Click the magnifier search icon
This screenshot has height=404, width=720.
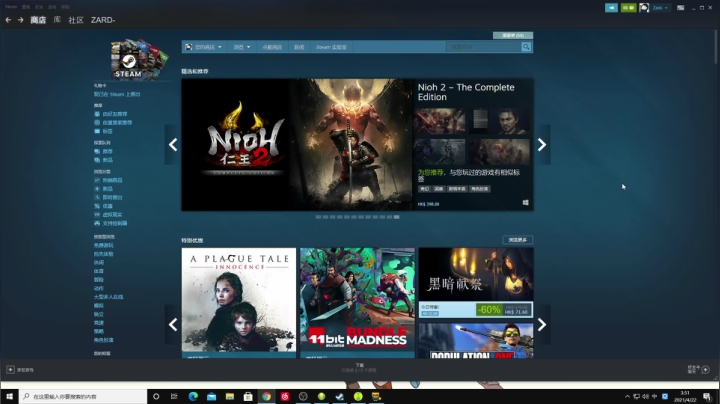click(x=526, y=47)
